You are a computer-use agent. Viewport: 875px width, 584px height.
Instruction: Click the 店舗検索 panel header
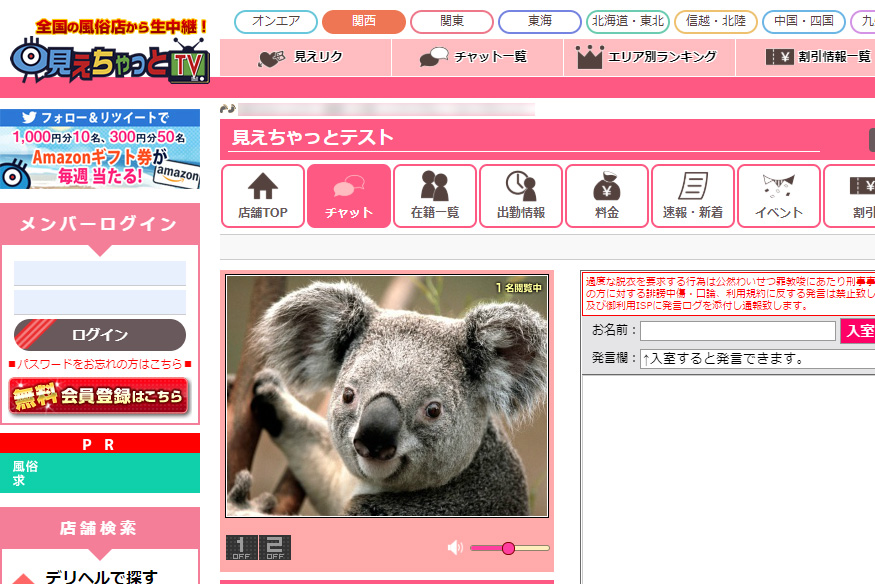coord(99,528)
